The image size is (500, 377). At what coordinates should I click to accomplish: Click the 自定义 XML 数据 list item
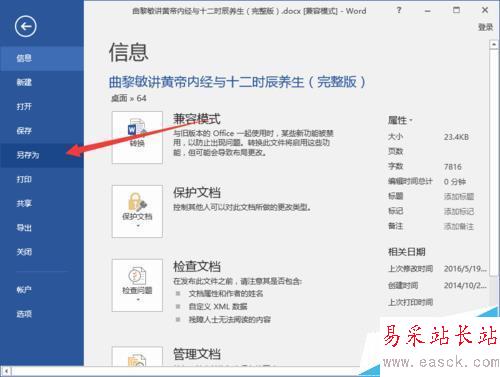coord(218,307)
